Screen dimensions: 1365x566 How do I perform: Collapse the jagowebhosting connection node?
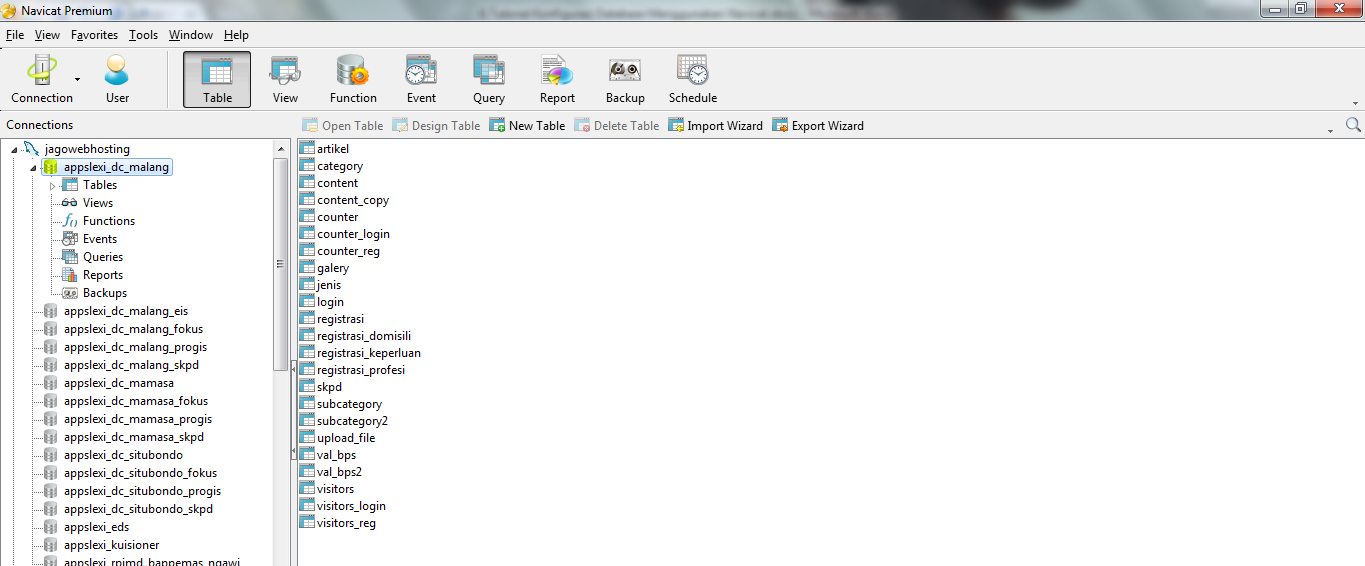tap(15, 149)
